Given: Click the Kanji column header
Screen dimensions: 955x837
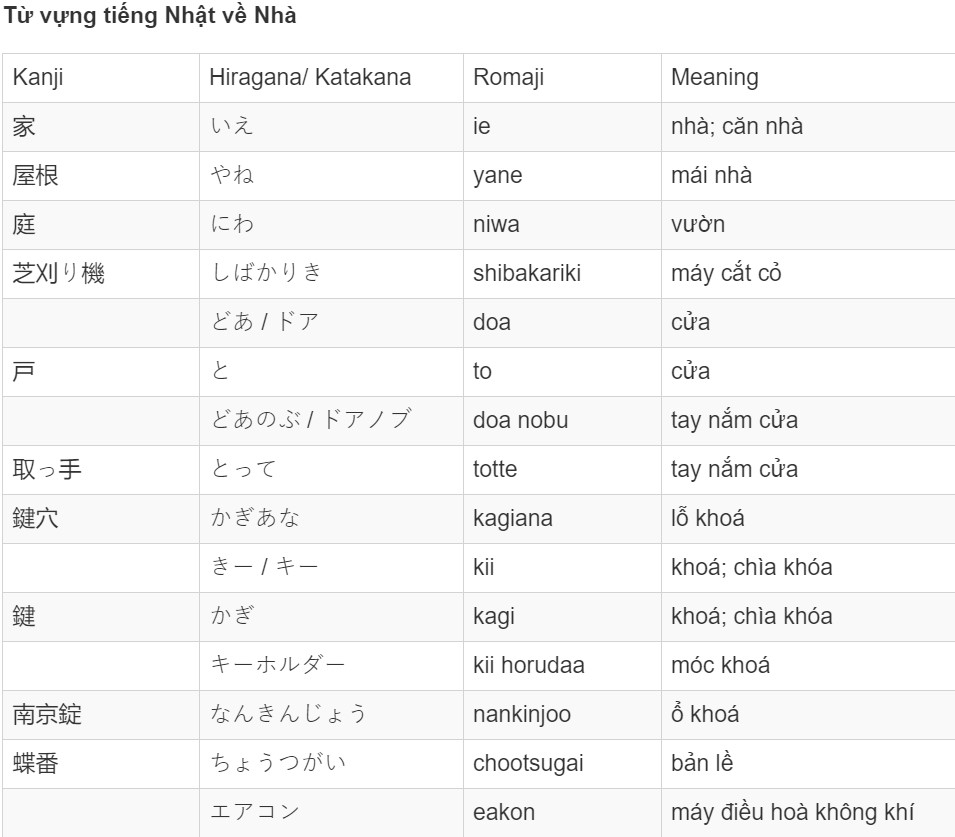Looking at the screenshot, I should 100,77.
